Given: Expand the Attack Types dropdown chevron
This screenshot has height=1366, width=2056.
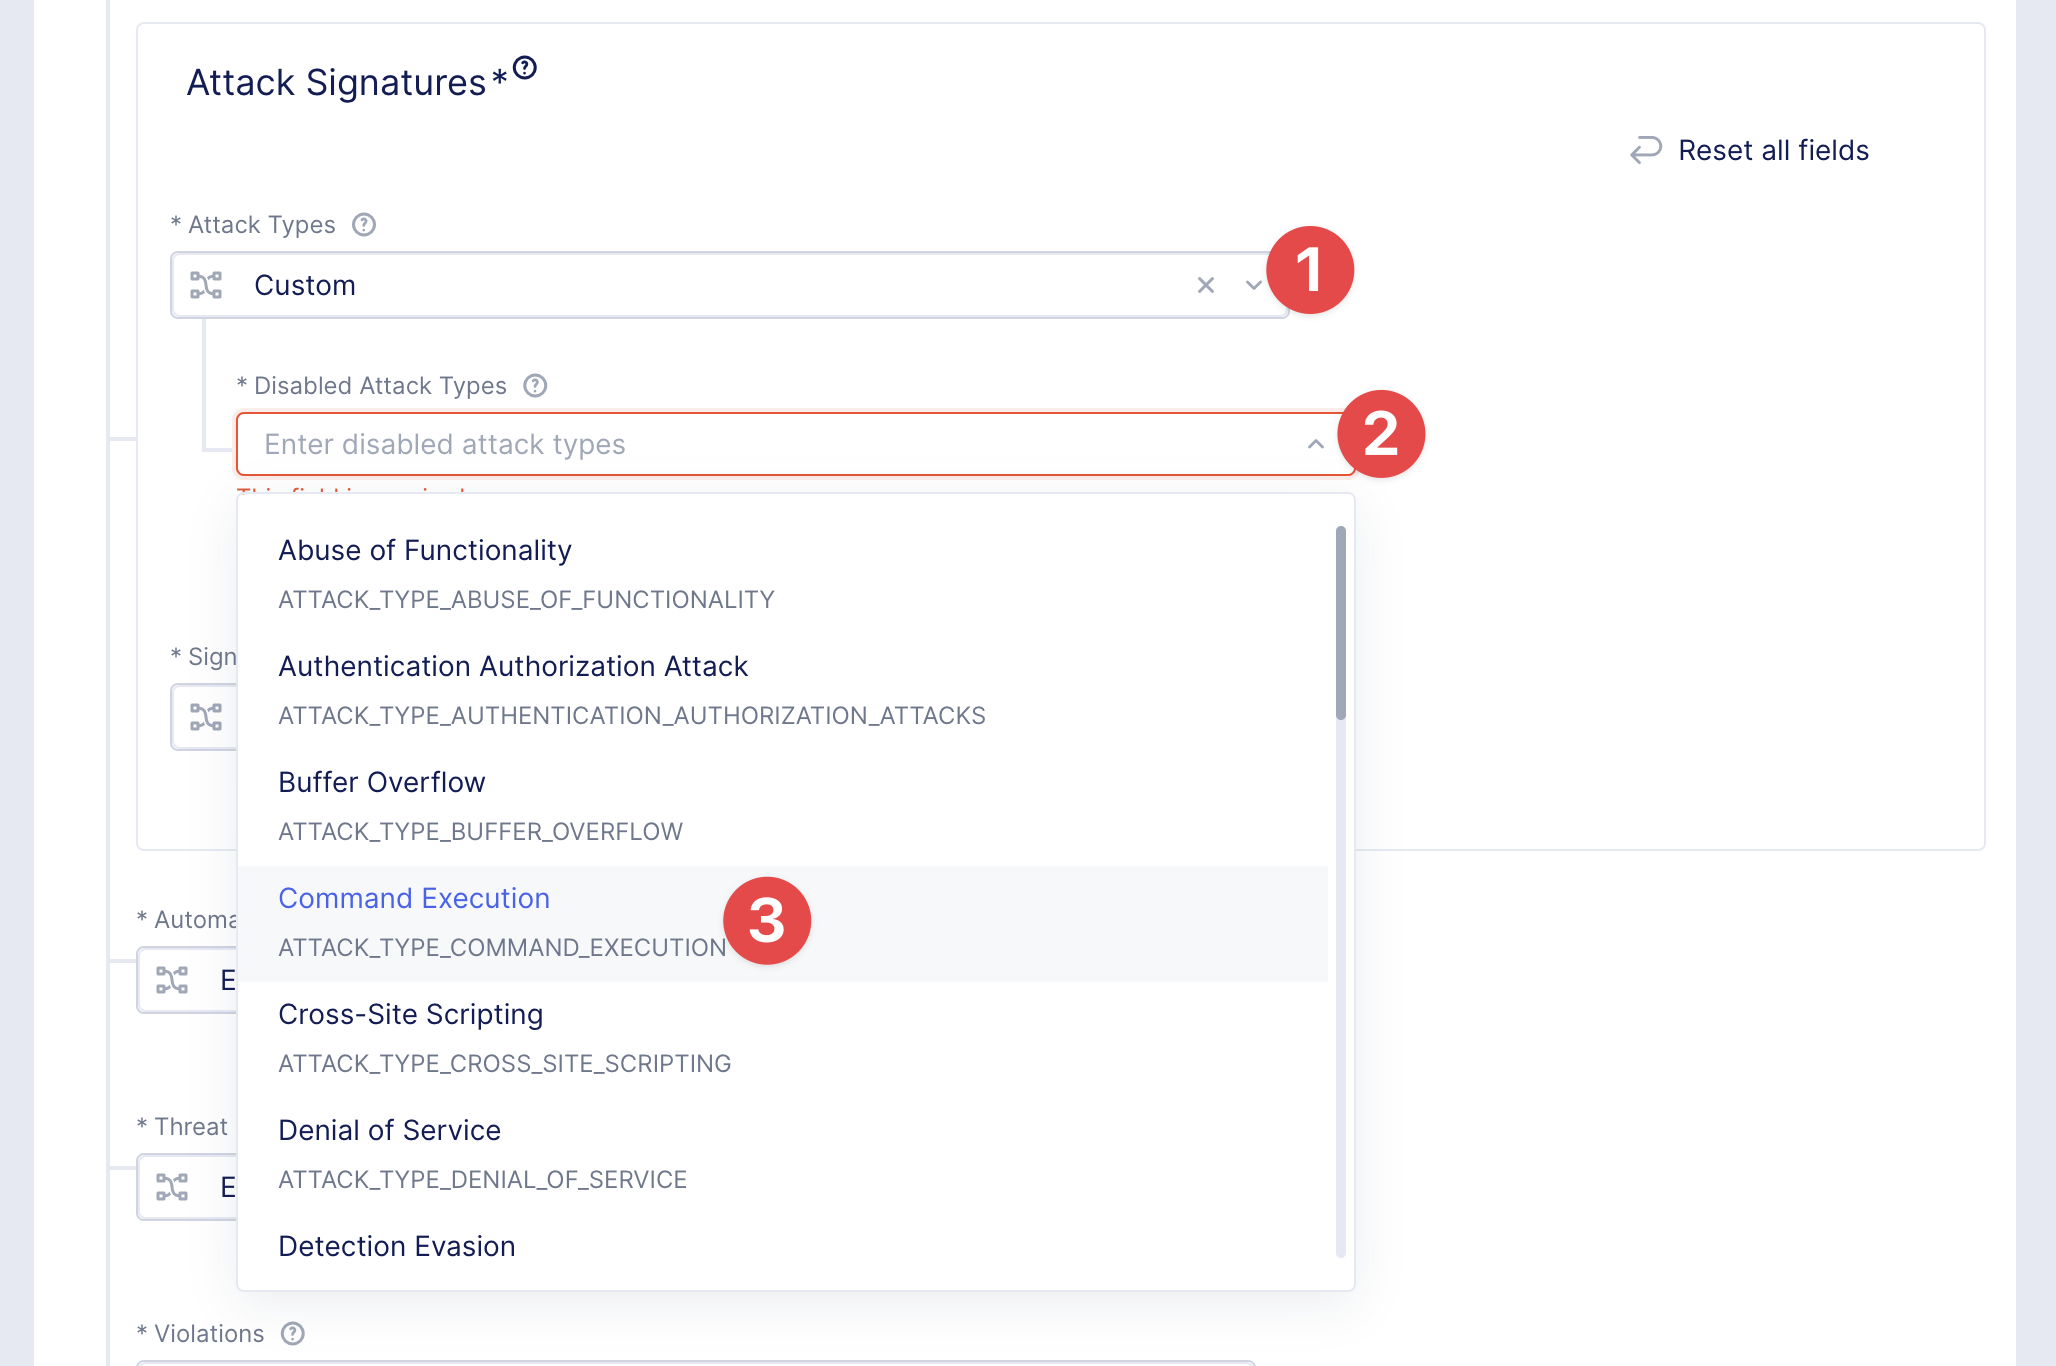Looking at the screenshot, I should click(1253, 285).
